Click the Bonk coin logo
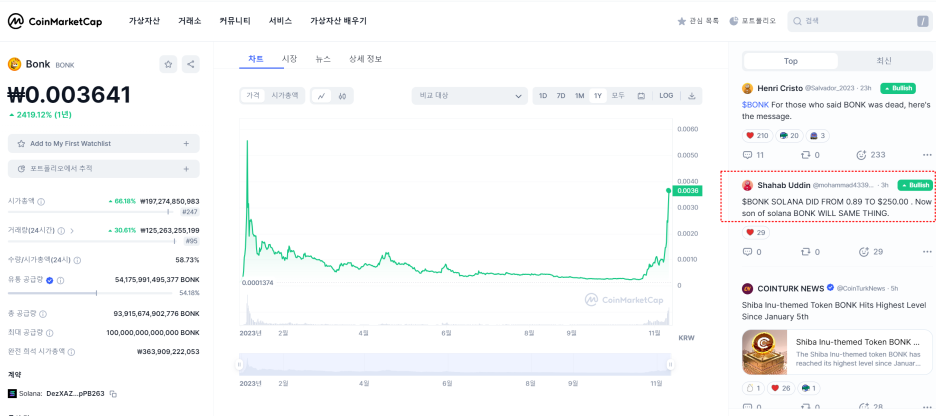 pos(14,64)
